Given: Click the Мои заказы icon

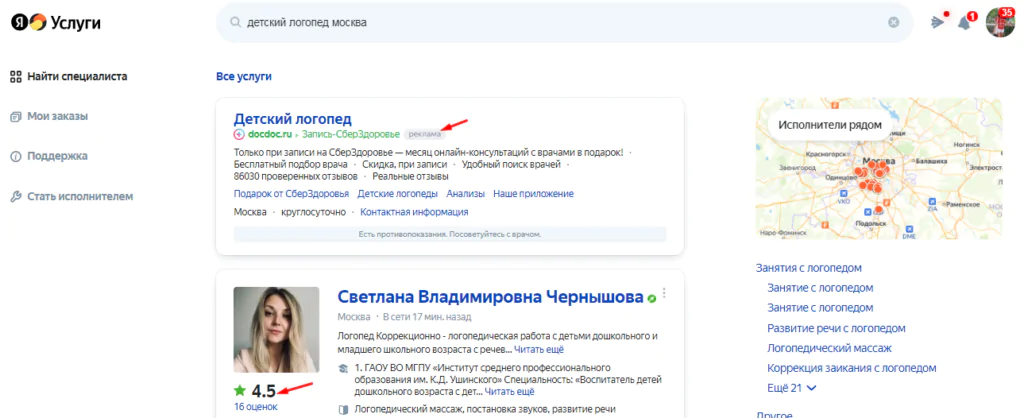Looking at the screenshot, I should click(16, 117).
